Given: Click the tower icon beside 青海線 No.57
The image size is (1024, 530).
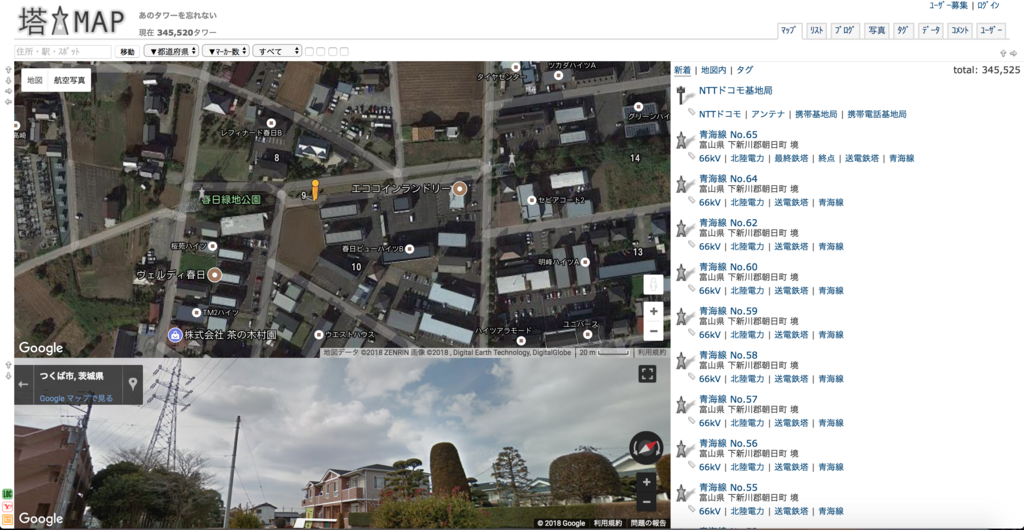Looking at the screenshot, I should 684,404.
